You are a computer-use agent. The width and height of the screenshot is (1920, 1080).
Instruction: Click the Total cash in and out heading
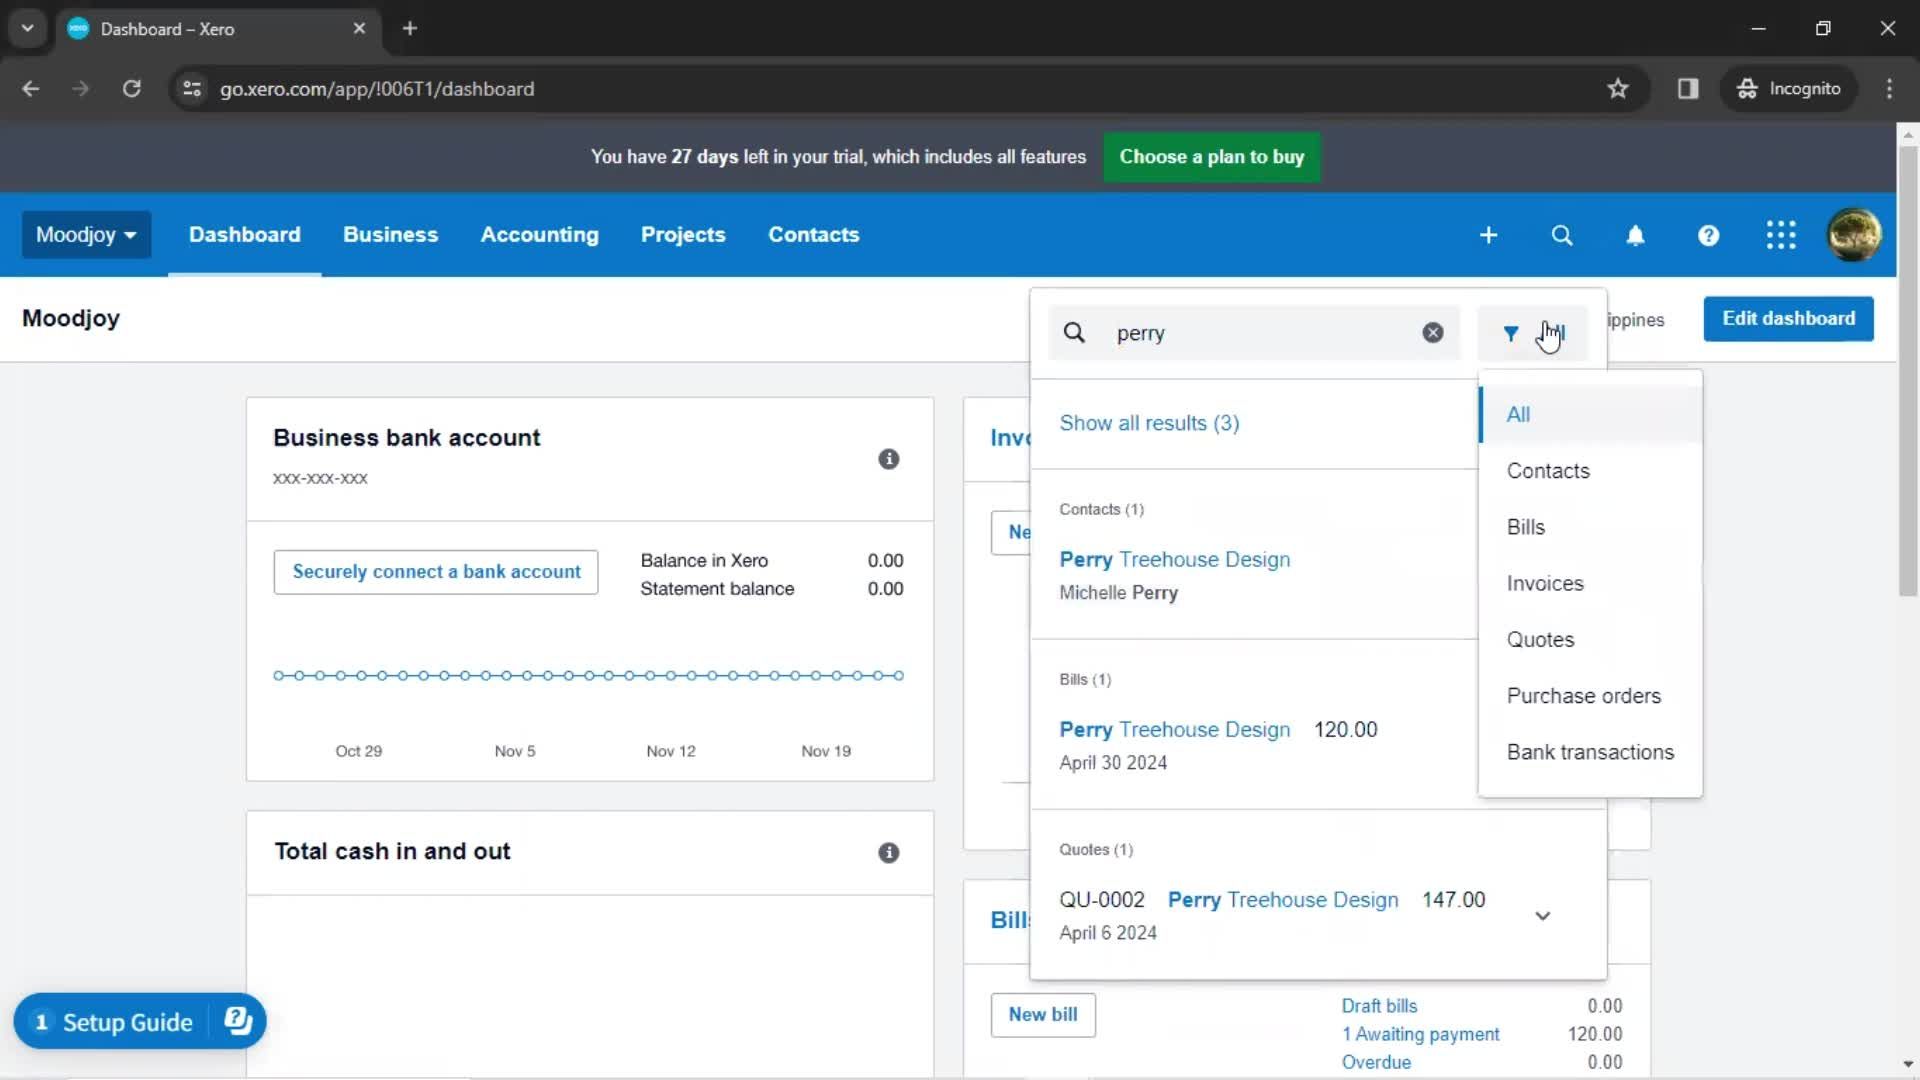pos(392,851)
